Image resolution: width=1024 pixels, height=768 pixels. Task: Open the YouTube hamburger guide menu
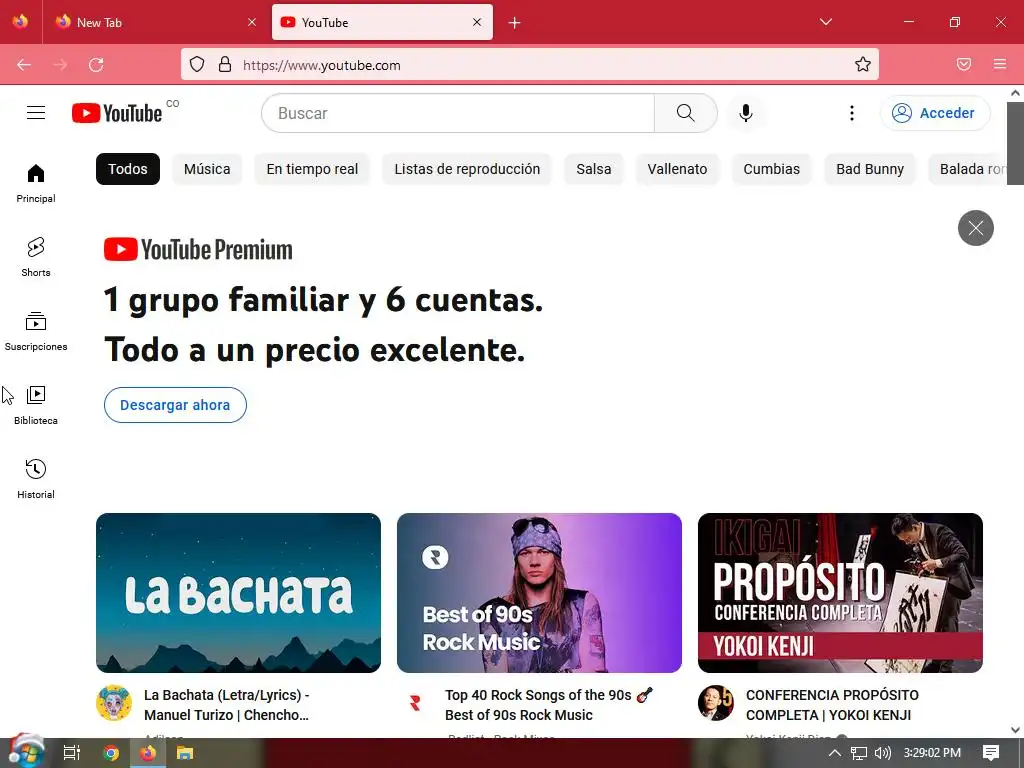coord(36,113)
